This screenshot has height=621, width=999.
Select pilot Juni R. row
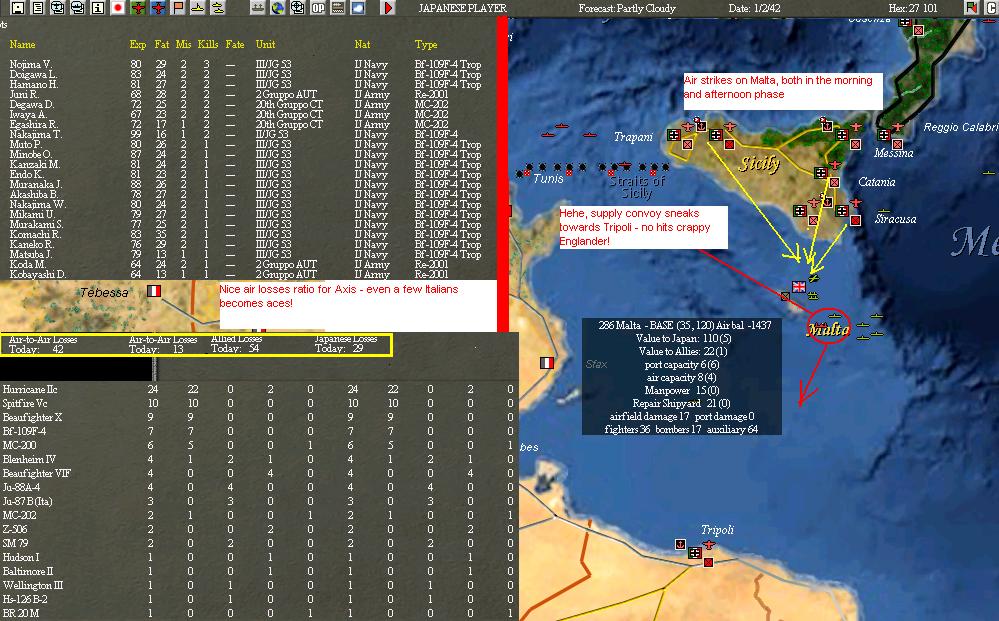coord(245,94)
